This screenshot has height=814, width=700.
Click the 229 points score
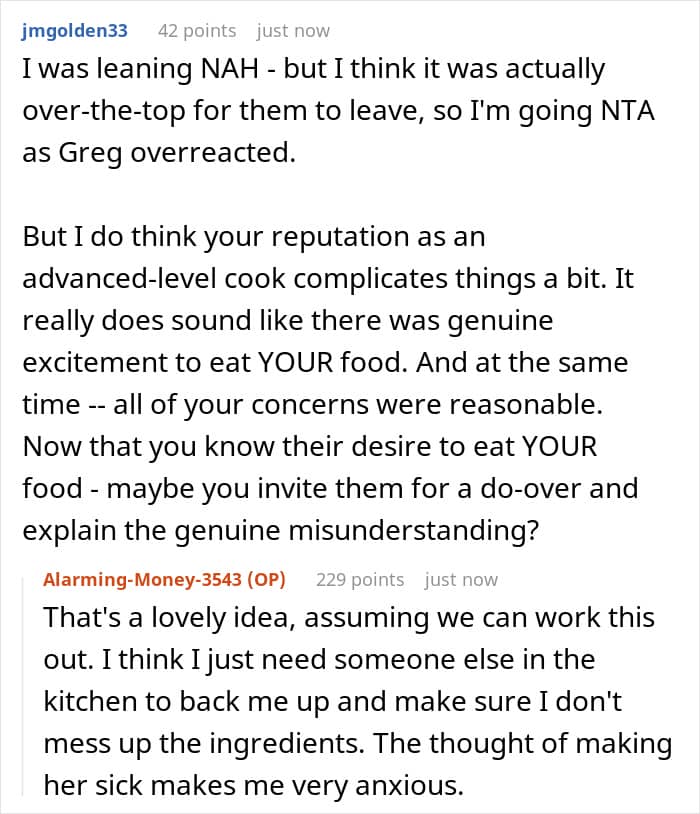360,579
